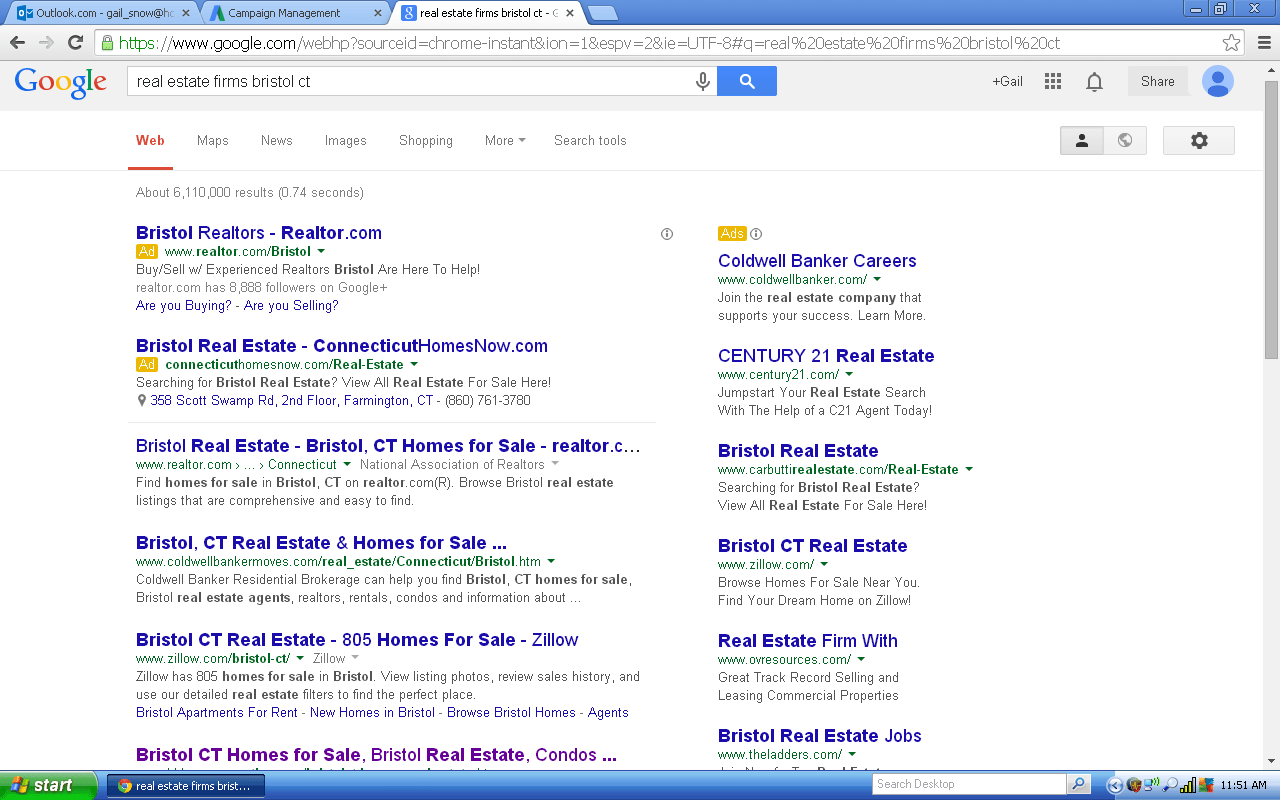Image resolution: width=1280 pixels, height=800 pixels.
Task: Select the News search tab
Action: (277, 141)
